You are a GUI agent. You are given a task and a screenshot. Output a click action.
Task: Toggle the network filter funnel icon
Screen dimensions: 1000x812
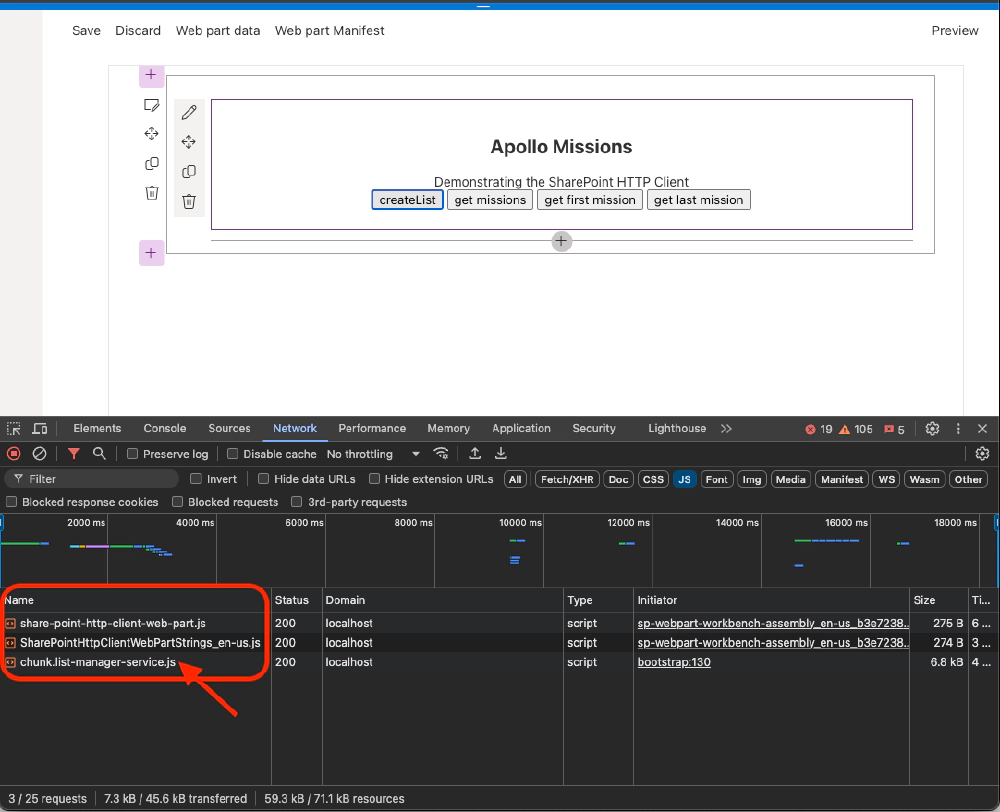(x=73, y=454)
